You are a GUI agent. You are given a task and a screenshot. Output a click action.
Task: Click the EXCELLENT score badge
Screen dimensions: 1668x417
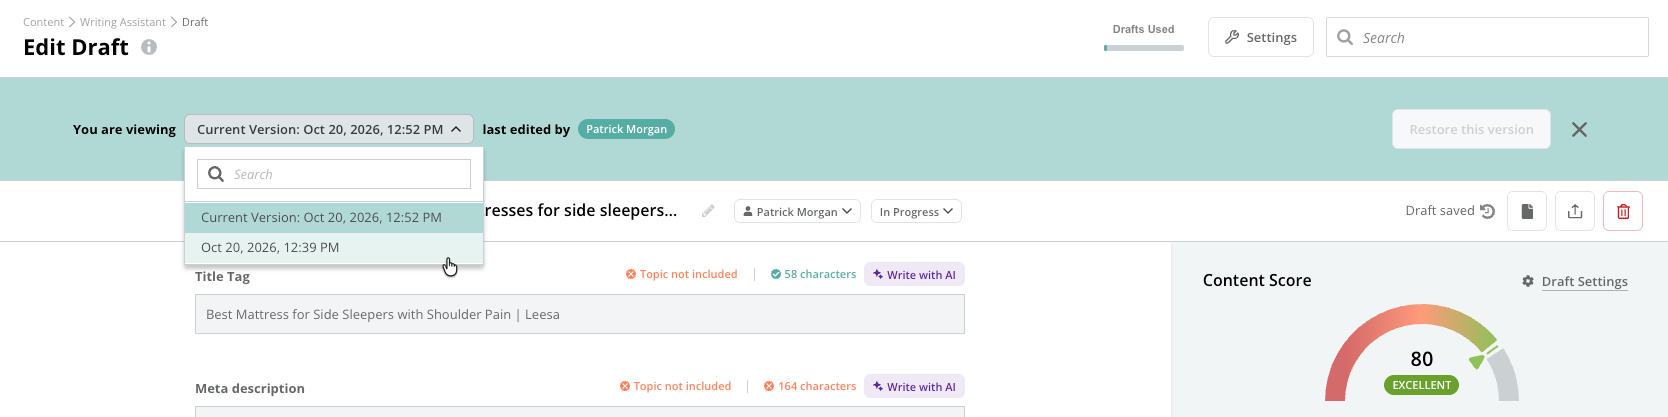tap(1421, 385)
